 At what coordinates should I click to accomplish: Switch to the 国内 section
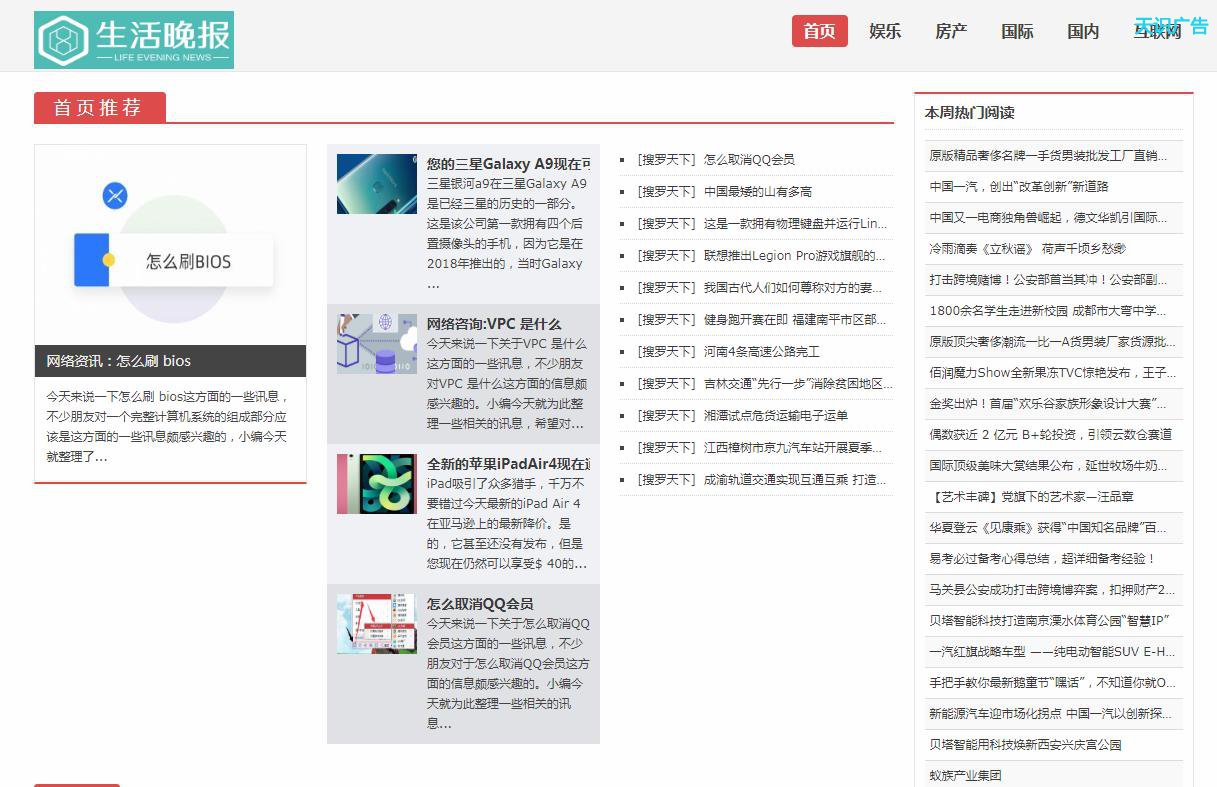tap(1083, 31)
